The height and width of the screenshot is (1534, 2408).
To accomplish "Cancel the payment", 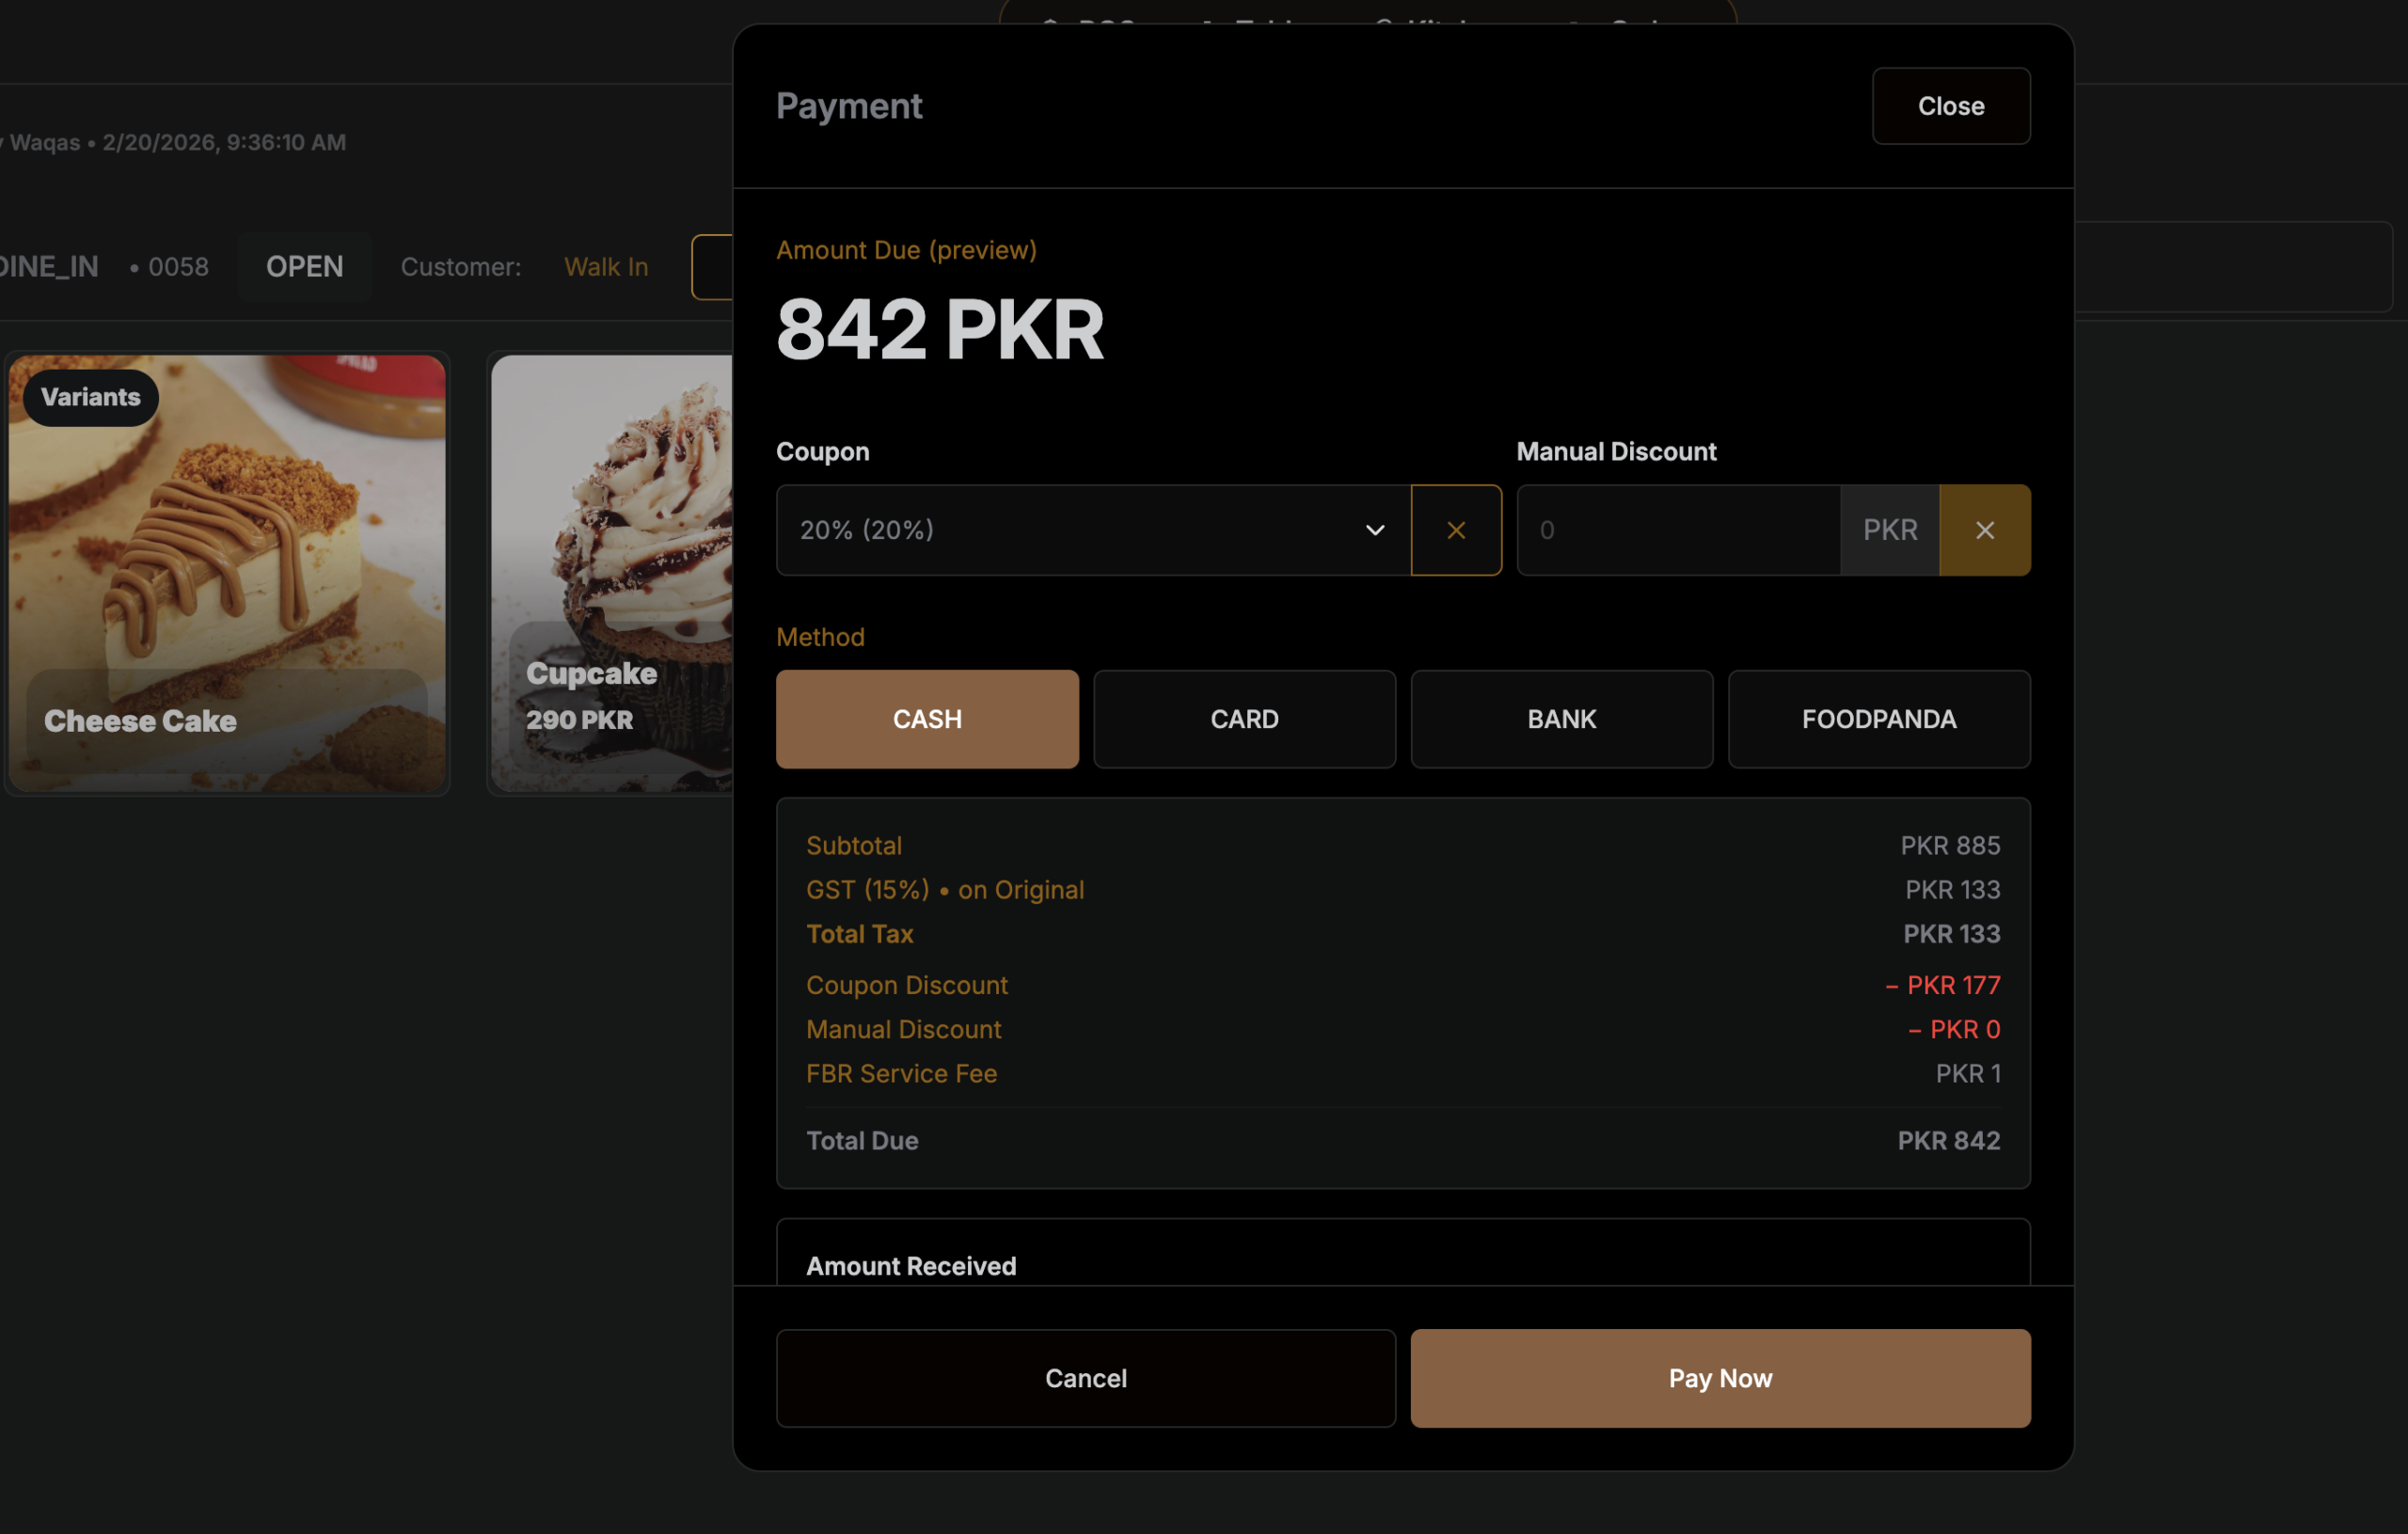I will 1085,1378.
